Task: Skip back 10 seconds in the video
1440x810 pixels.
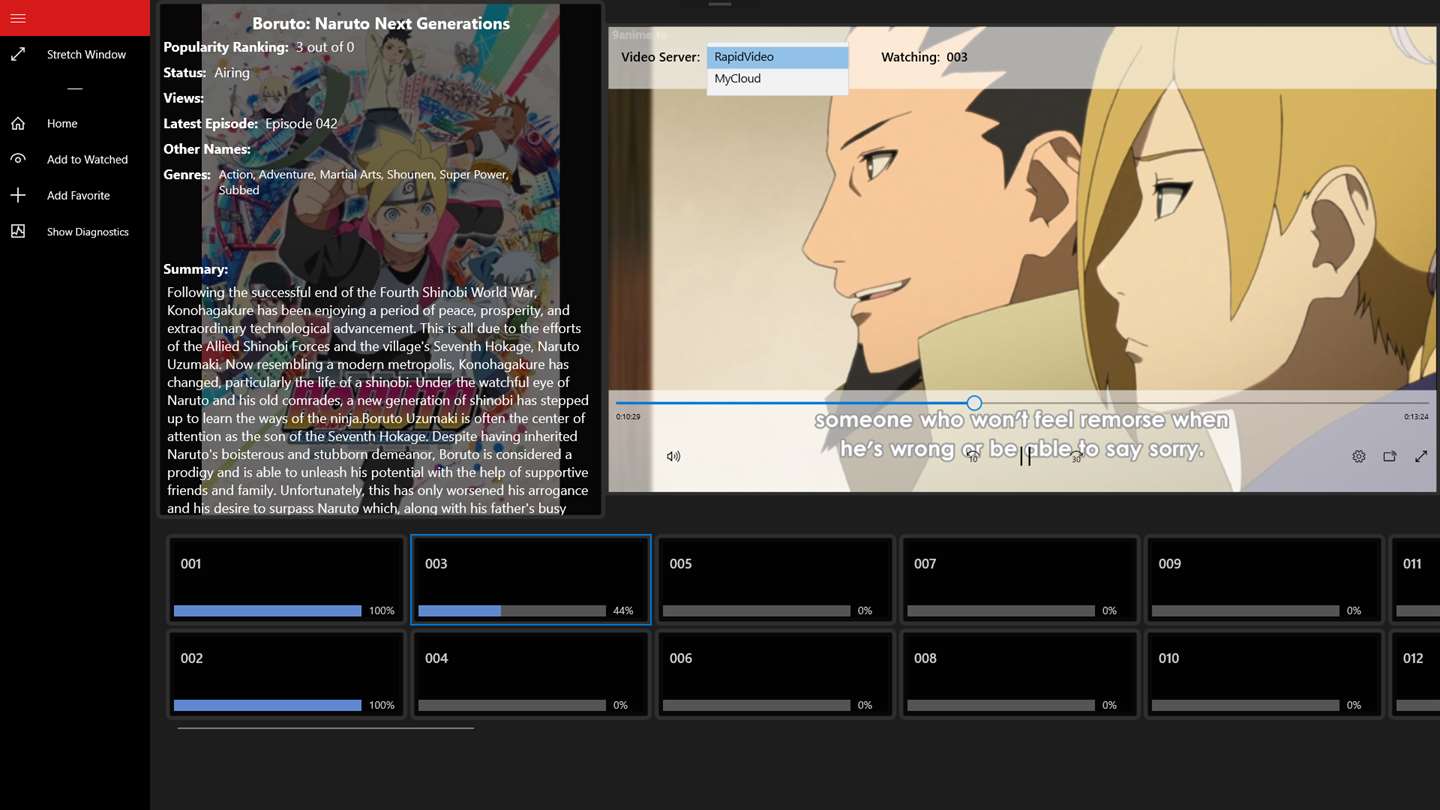Action: tap(973, 456)
